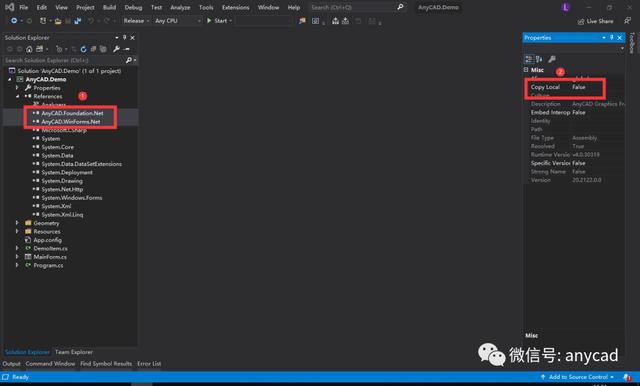Click the Switch Views icon in Solution Explorer
The width and height of the screenshot is (640, 386).
[40, 49]
